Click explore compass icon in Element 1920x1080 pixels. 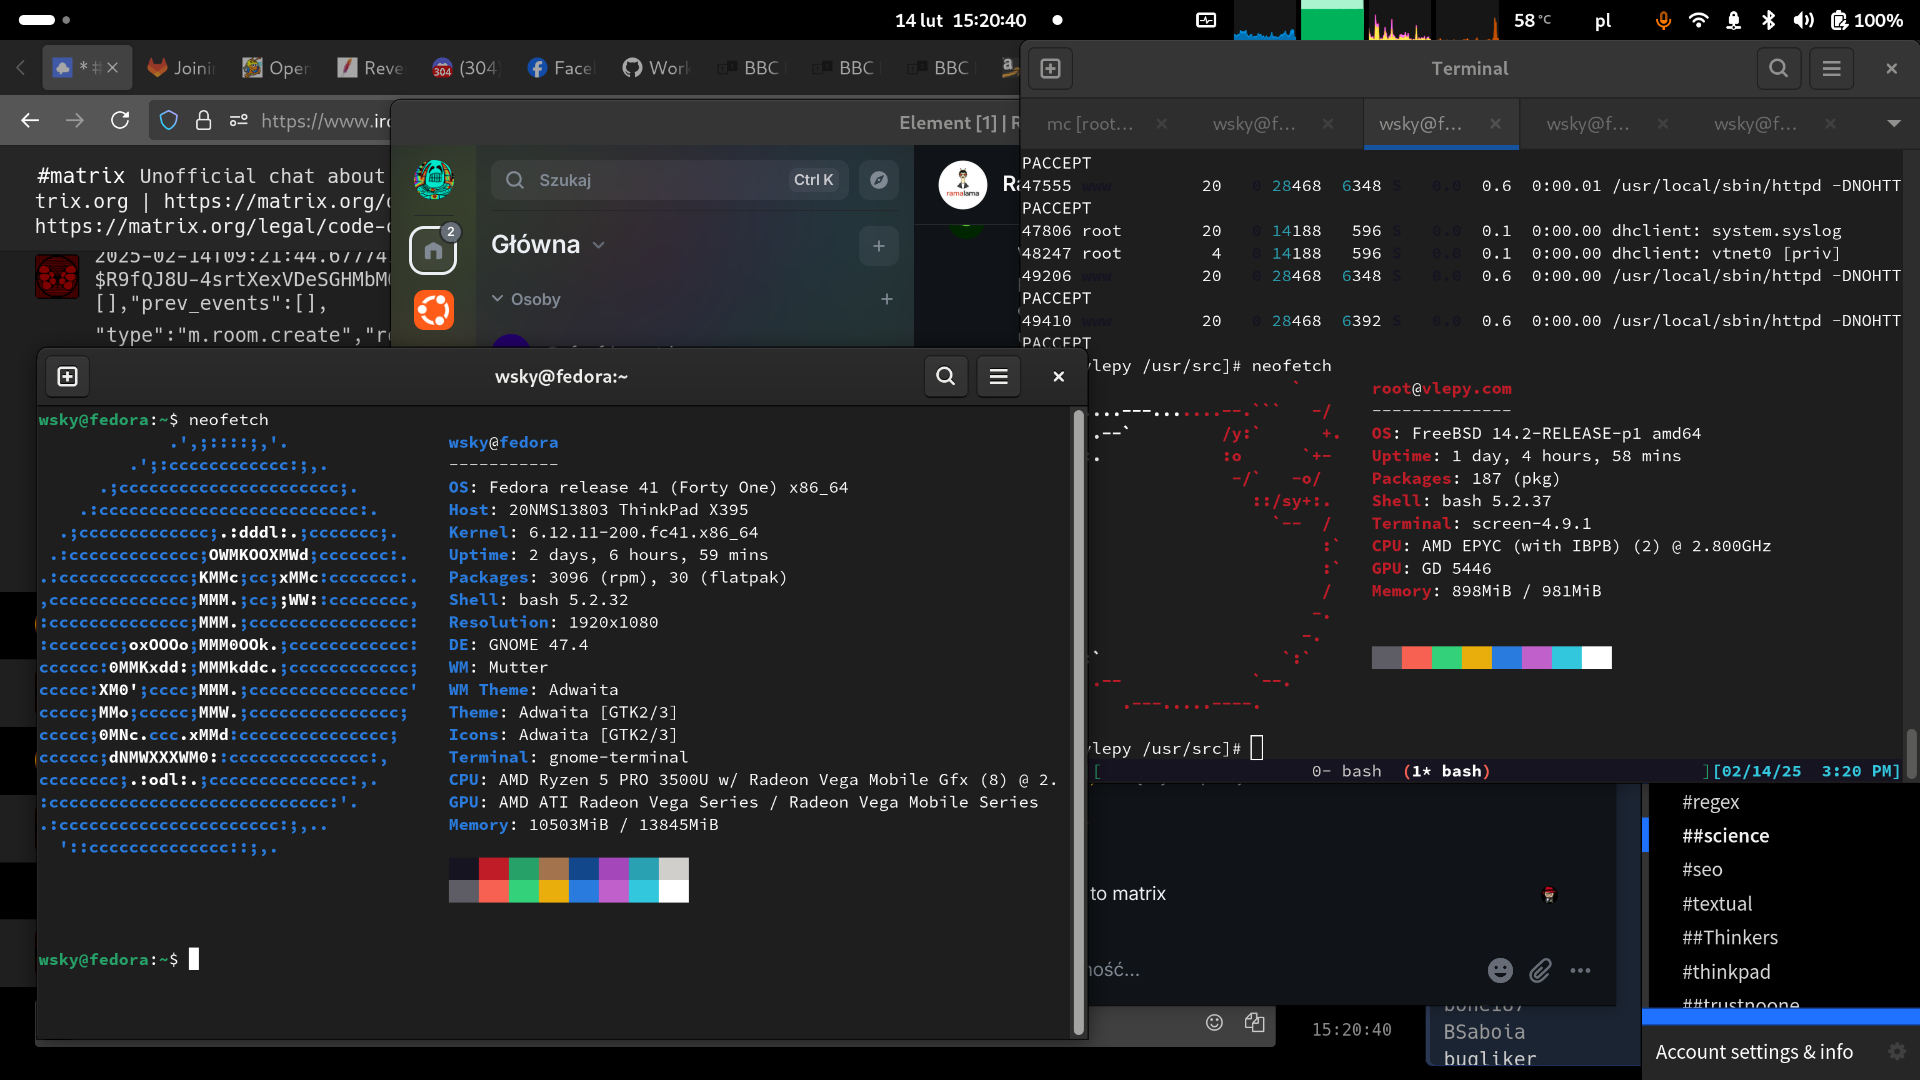coord(878,180)
